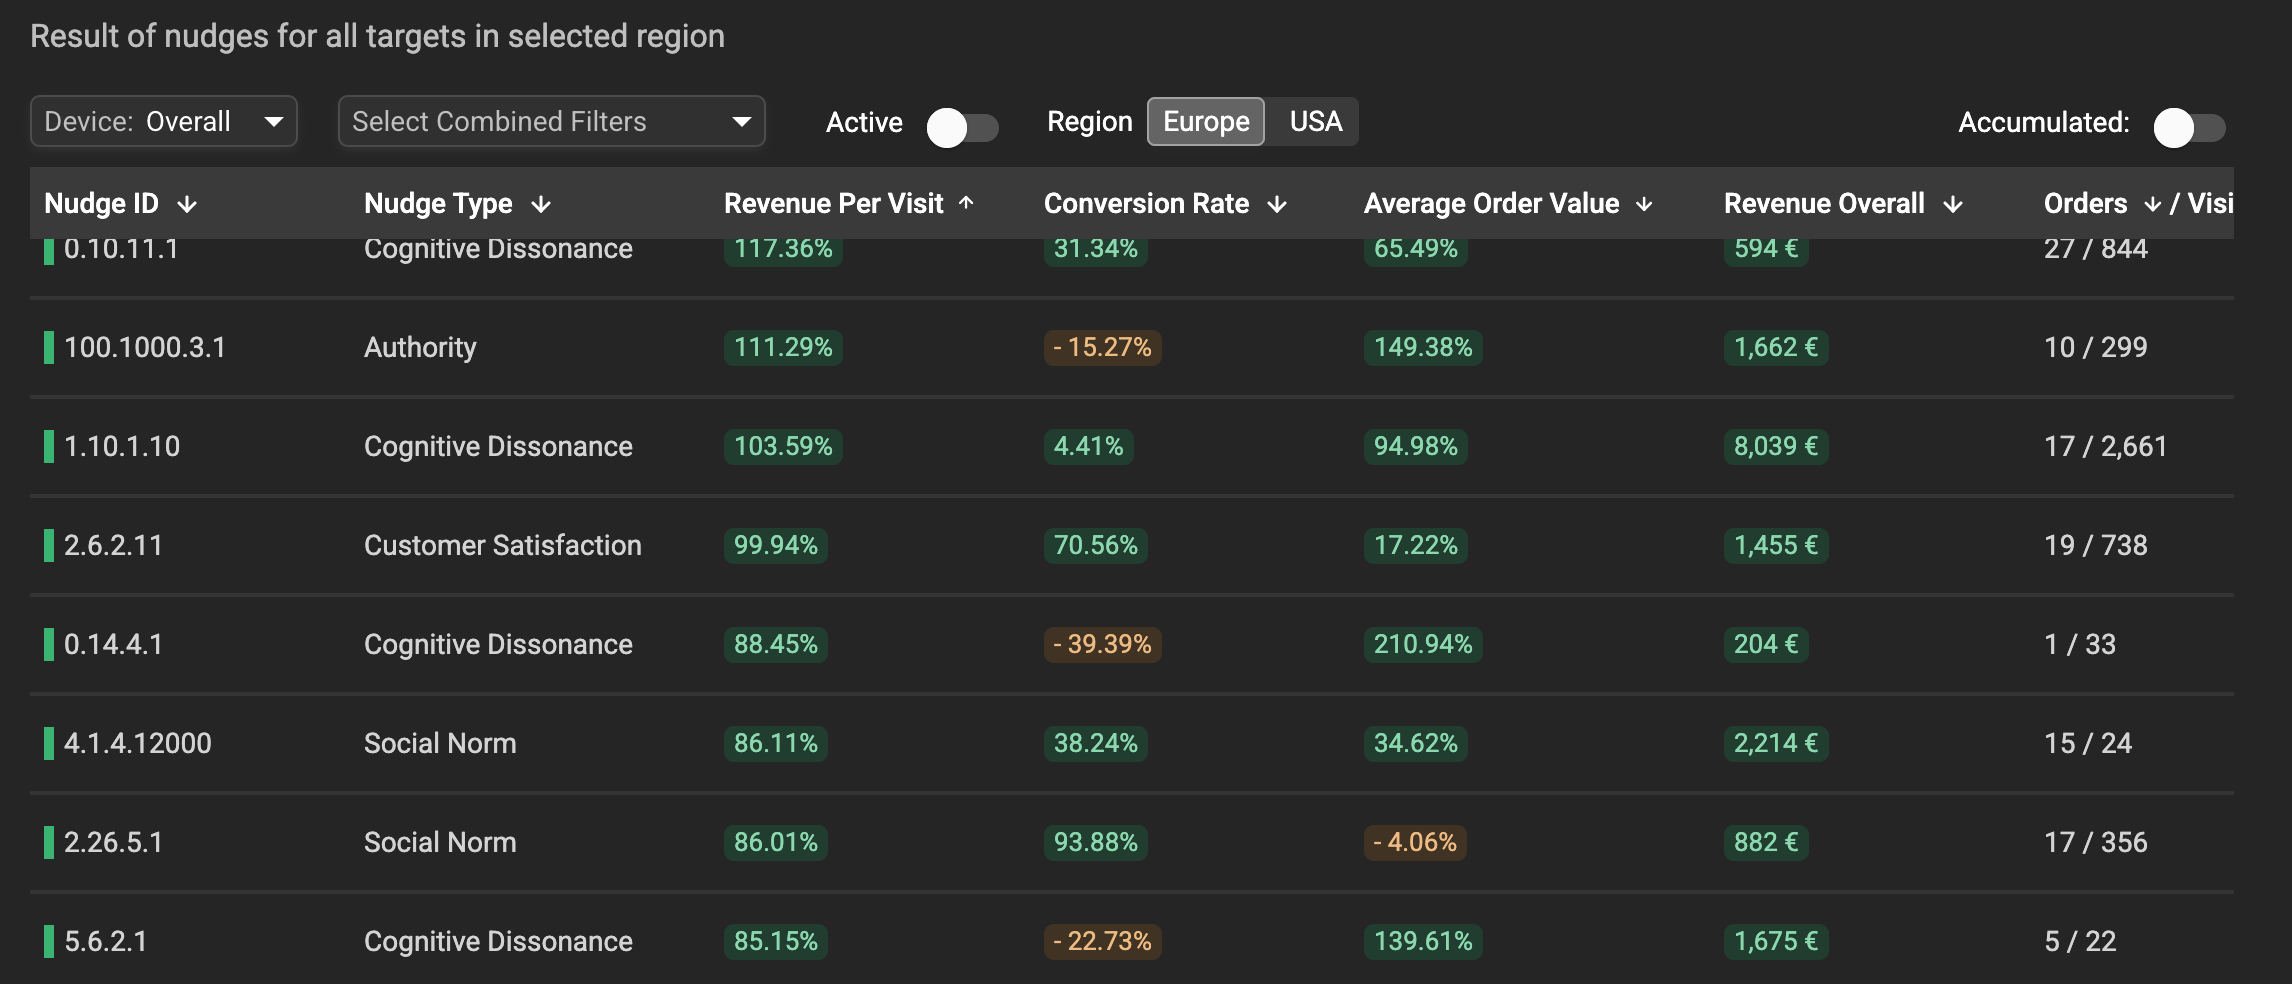2292x984 pixels.
Task: Click the Revenue Per Visit header
Action: coord(833,203)
